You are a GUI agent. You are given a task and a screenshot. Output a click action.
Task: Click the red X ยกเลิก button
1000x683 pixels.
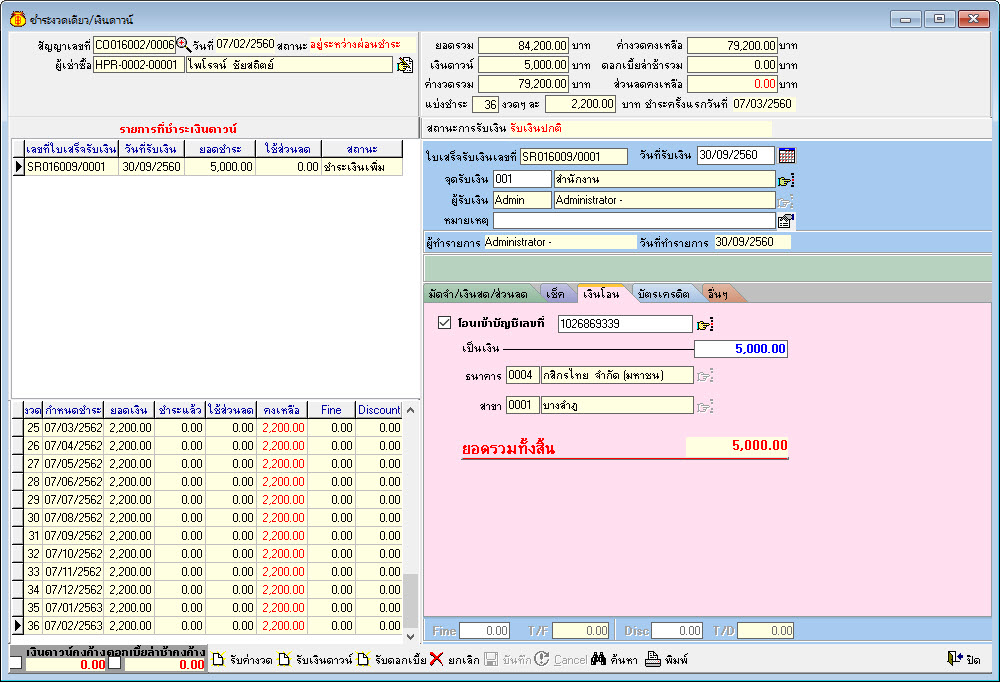[455, 659]
